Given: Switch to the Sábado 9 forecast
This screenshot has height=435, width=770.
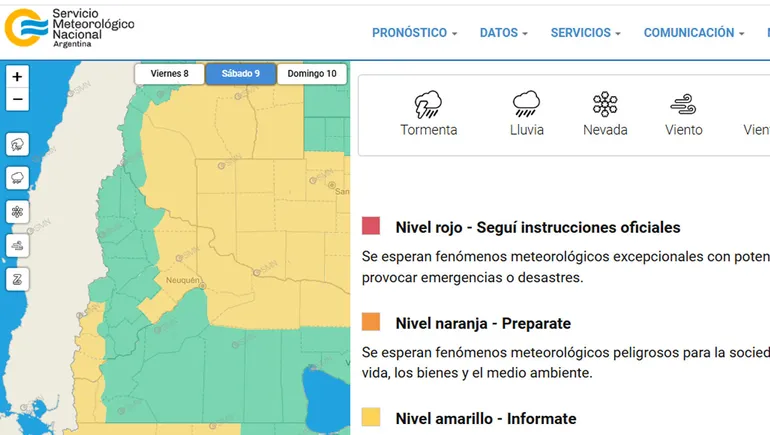Looking at the screenshot, I should pyautogui.click(x=241, y=74).
